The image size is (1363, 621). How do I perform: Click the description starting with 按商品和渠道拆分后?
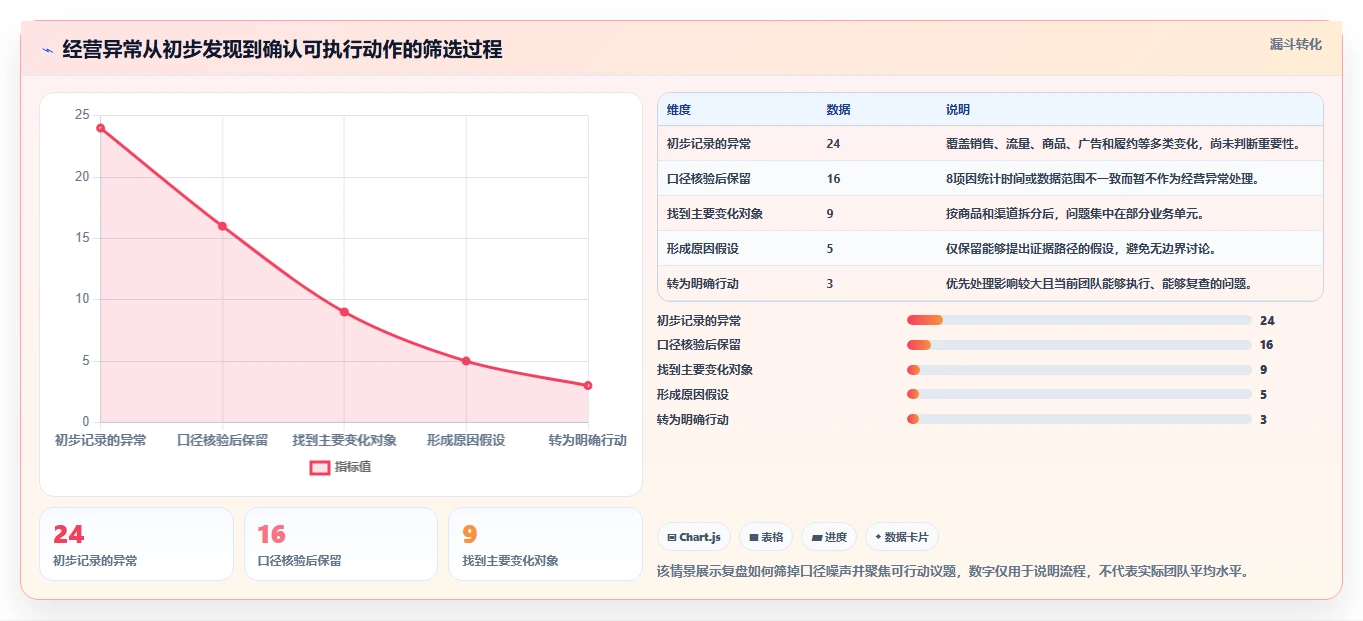1075,214
